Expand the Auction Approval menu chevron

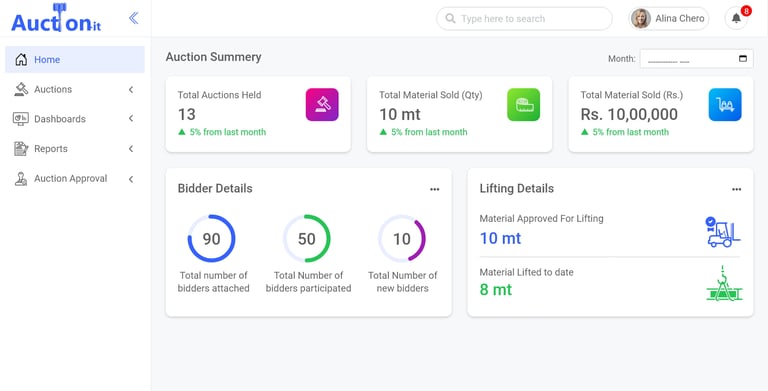pos(131,179)
